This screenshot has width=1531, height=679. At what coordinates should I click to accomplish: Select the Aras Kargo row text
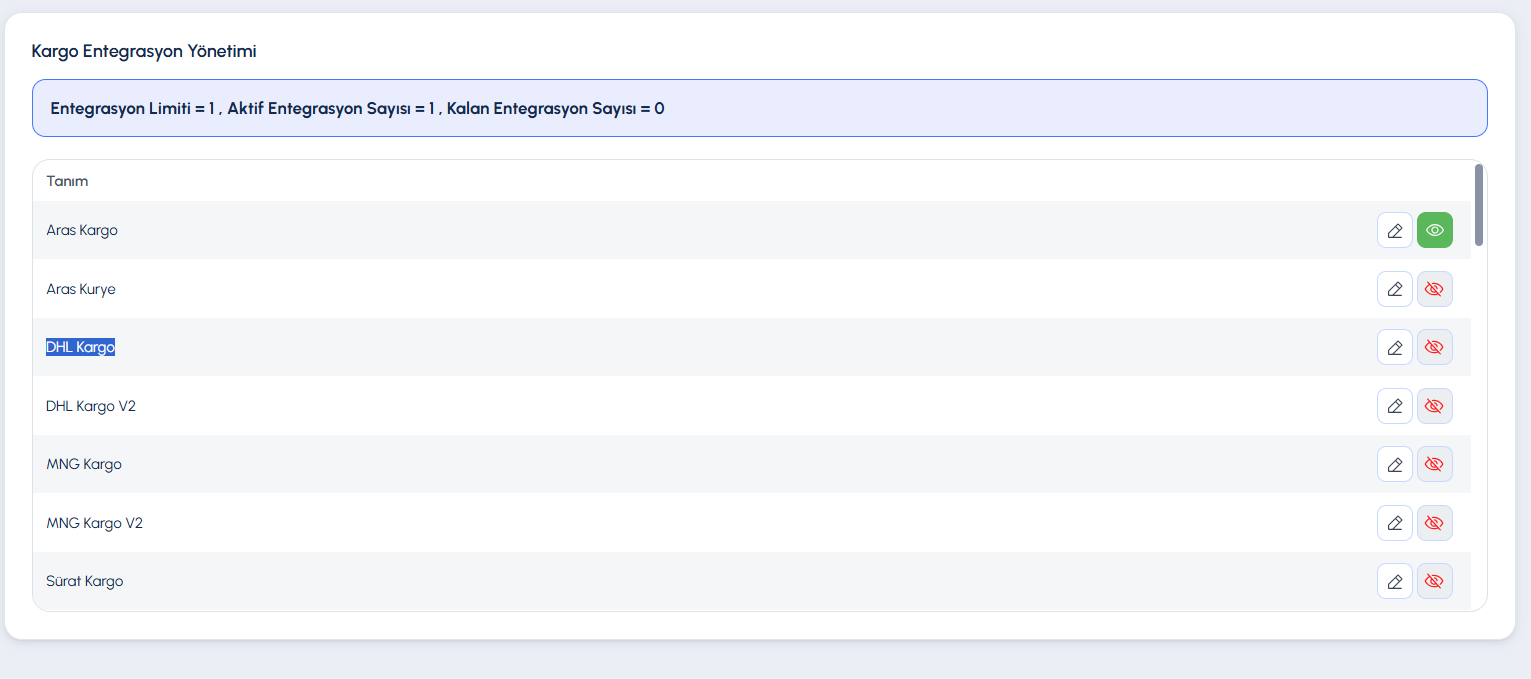pos(82,230)
